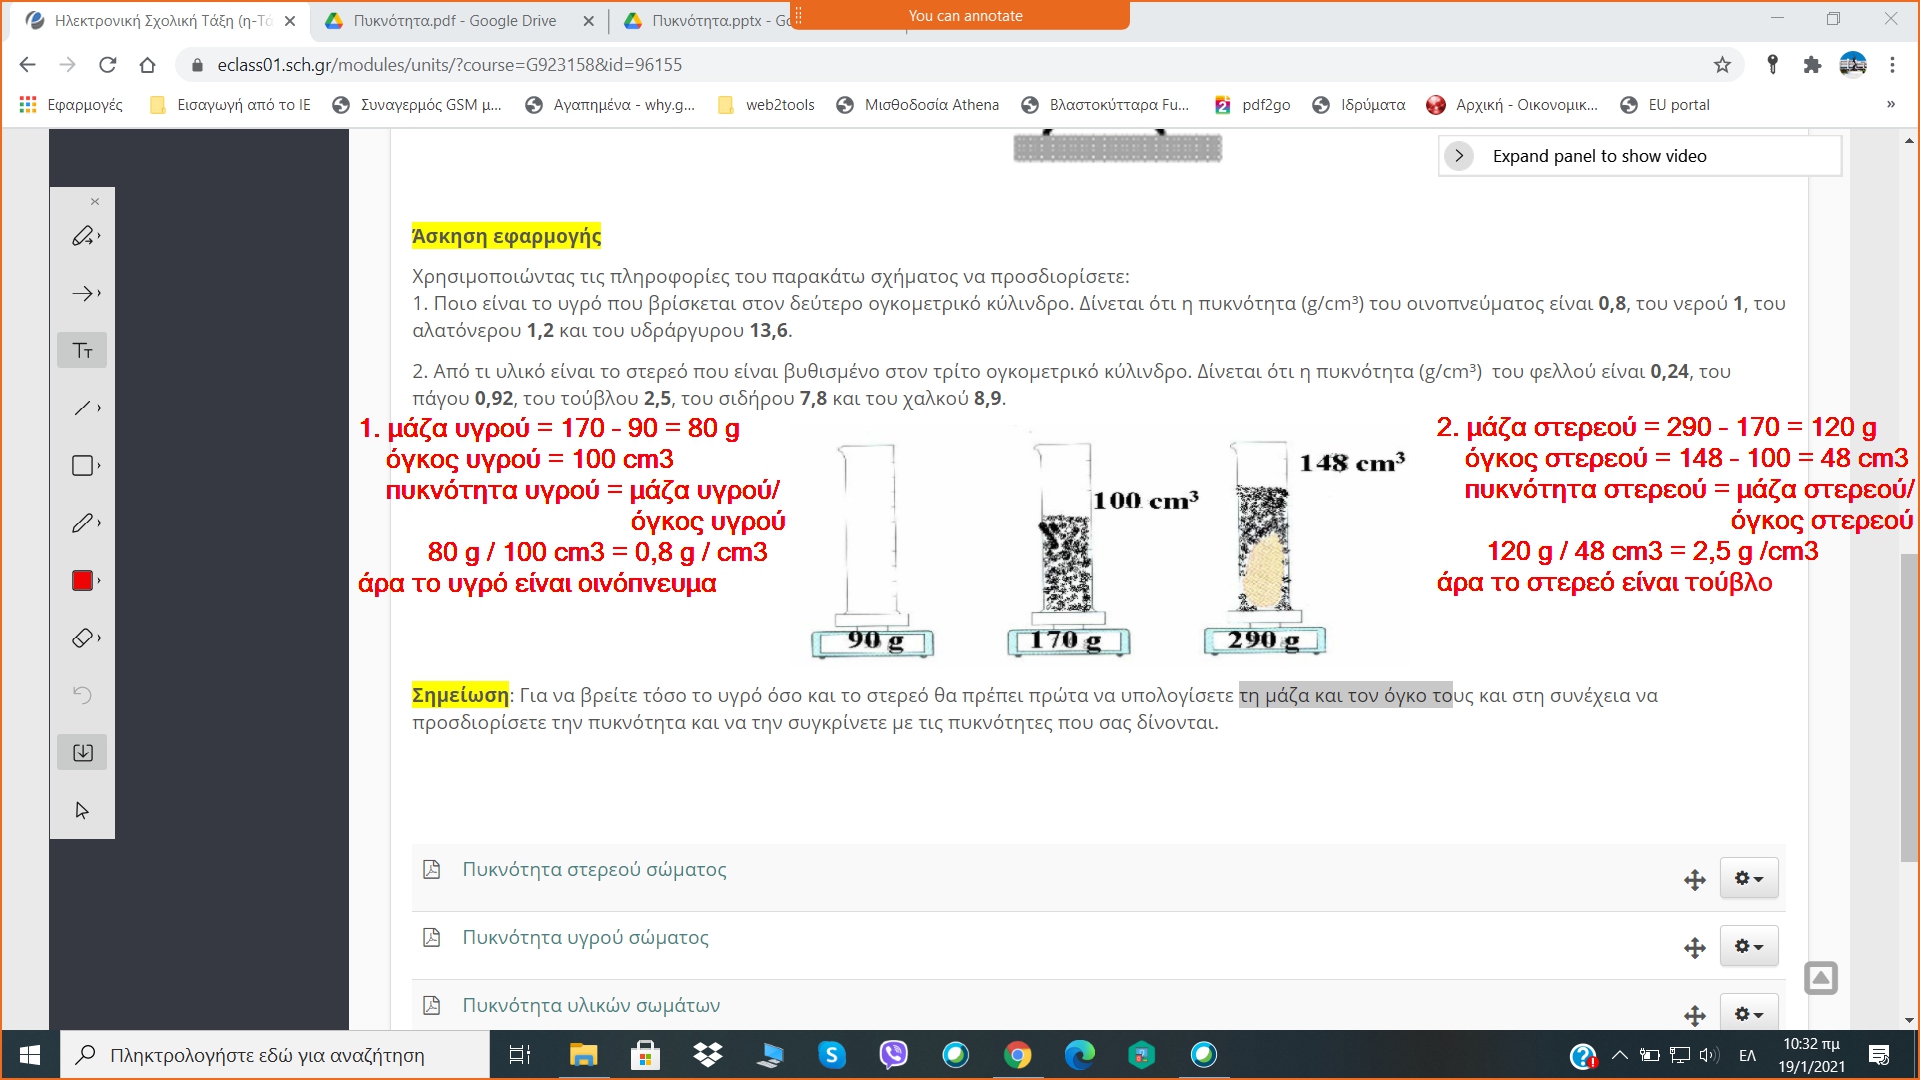Click move handle for Πυκνότητα στερεού σώματος
The height and width of the screenshot is (1080, 1920).
[x=1694, y=880]
